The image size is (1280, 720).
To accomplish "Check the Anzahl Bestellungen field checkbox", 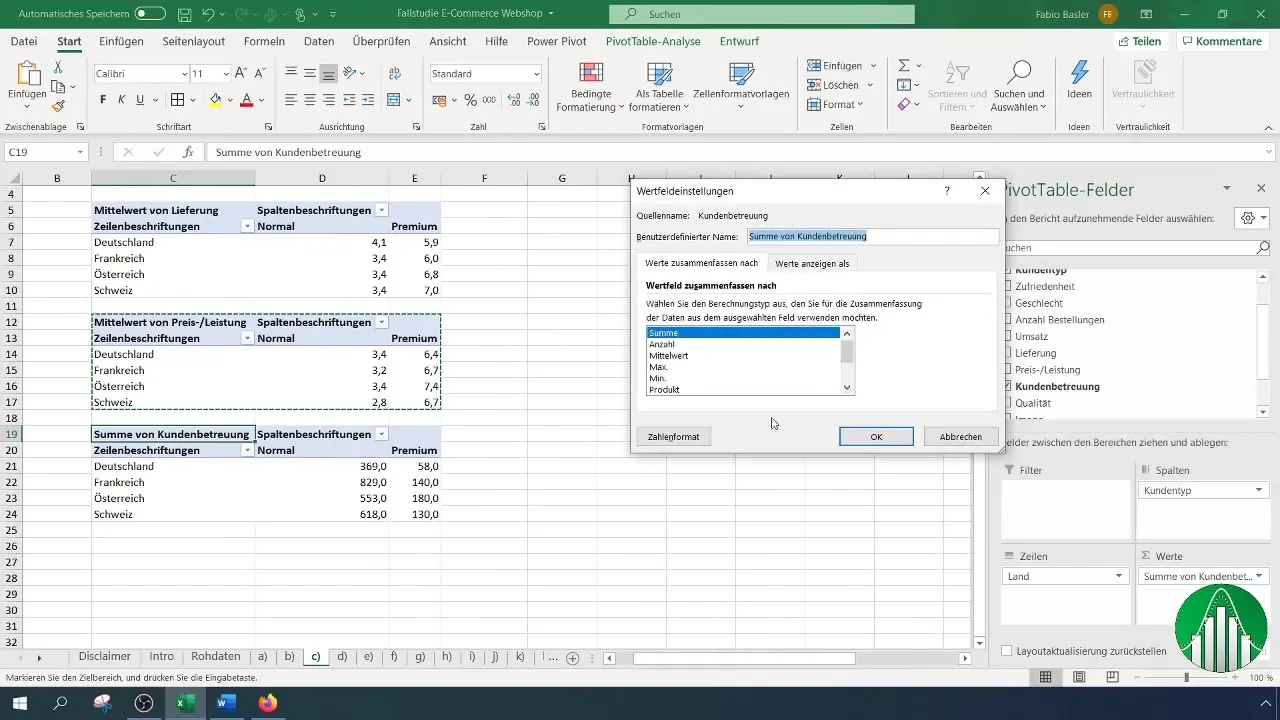I will pos(1007,320).
